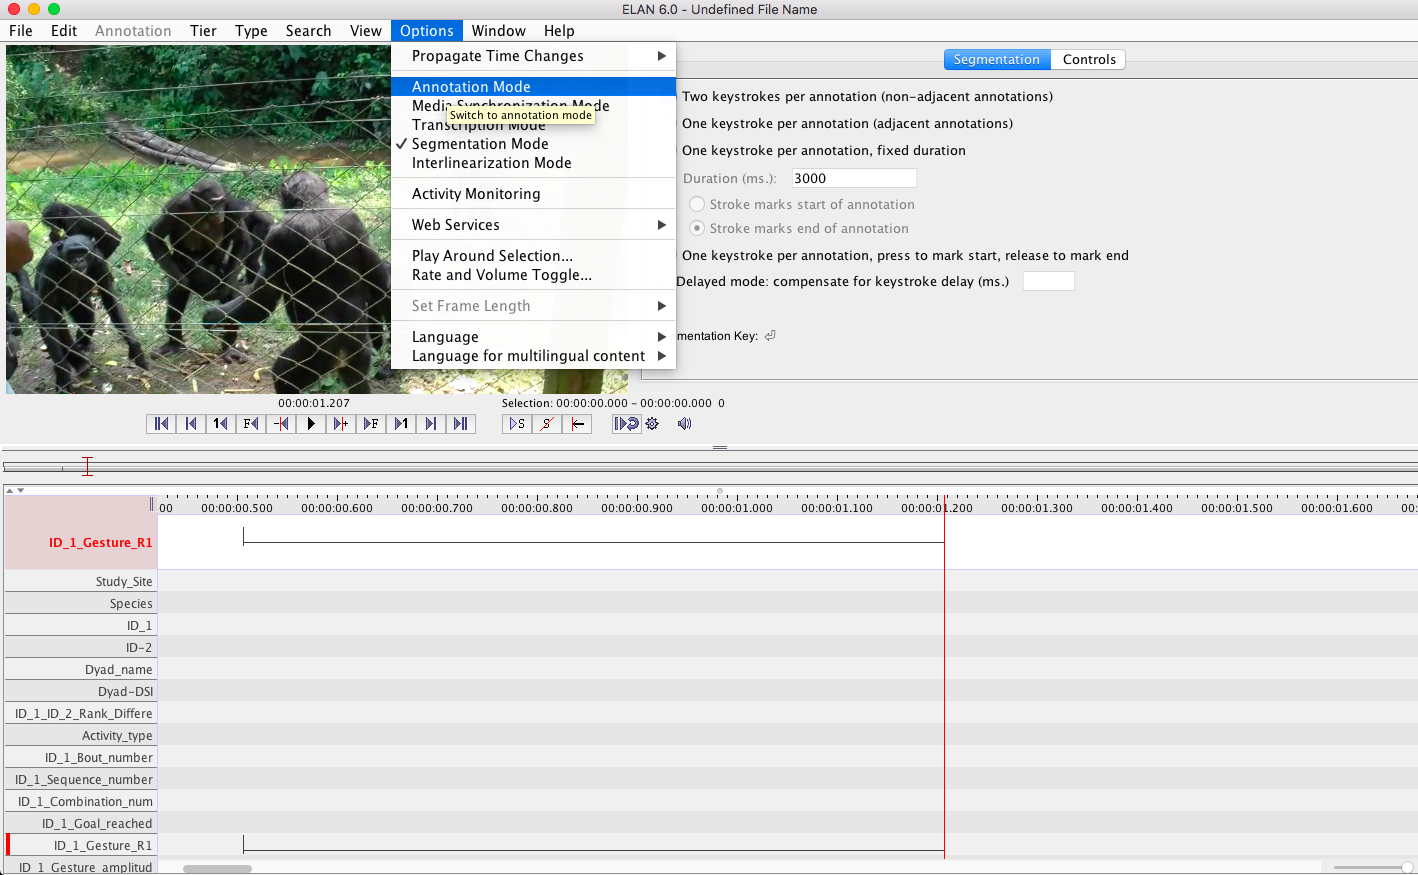
Task: Adjust the timeline zoom slider
Action: (x=1407, y=868)
